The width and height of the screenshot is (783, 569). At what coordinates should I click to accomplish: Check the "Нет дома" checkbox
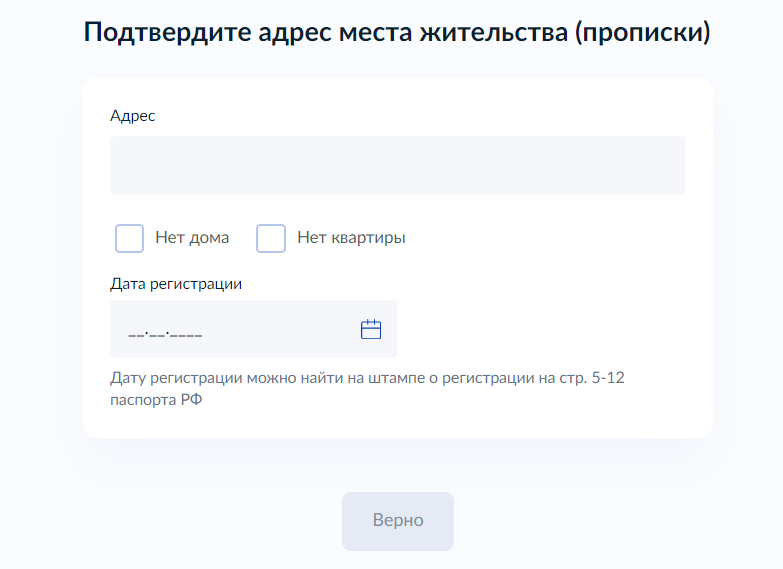click(129, 238)
